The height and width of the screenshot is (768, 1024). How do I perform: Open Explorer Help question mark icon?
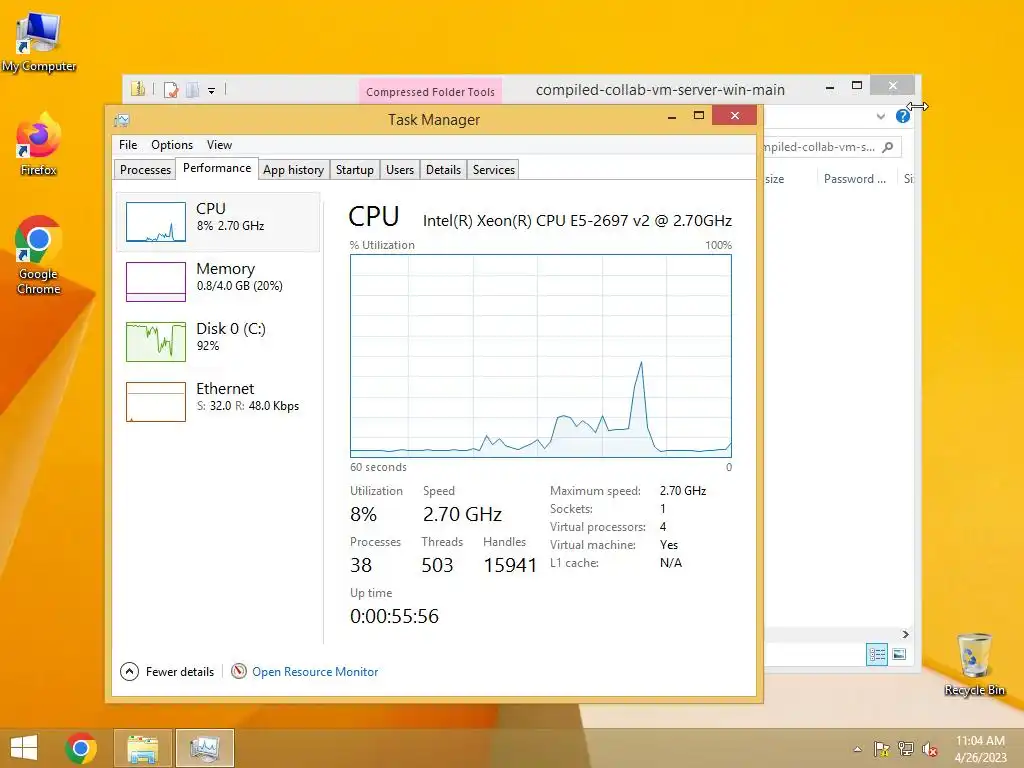(x=903, y=116)
